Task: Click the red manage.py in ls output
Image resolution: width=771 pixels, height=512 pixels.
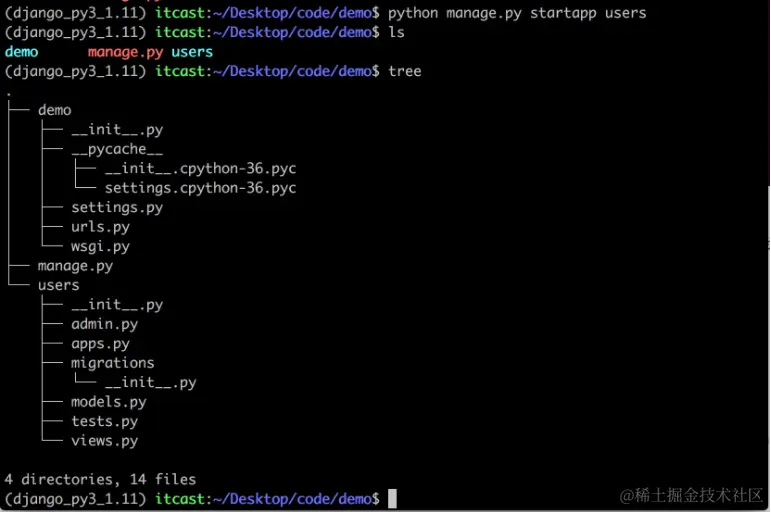Action: [125, 51]
